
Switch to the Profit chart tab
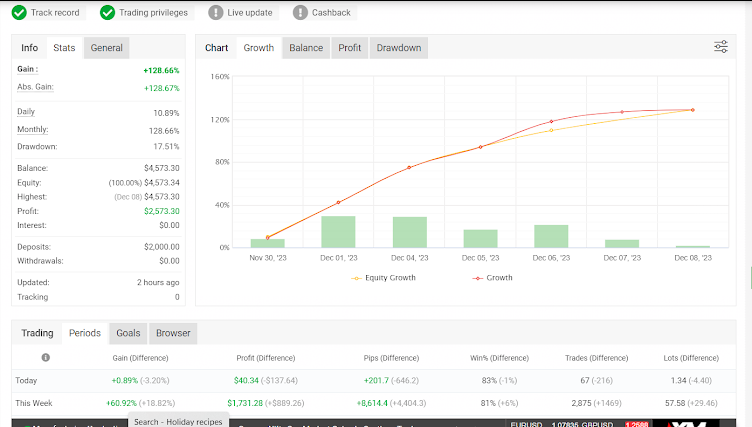pos(350,48)
